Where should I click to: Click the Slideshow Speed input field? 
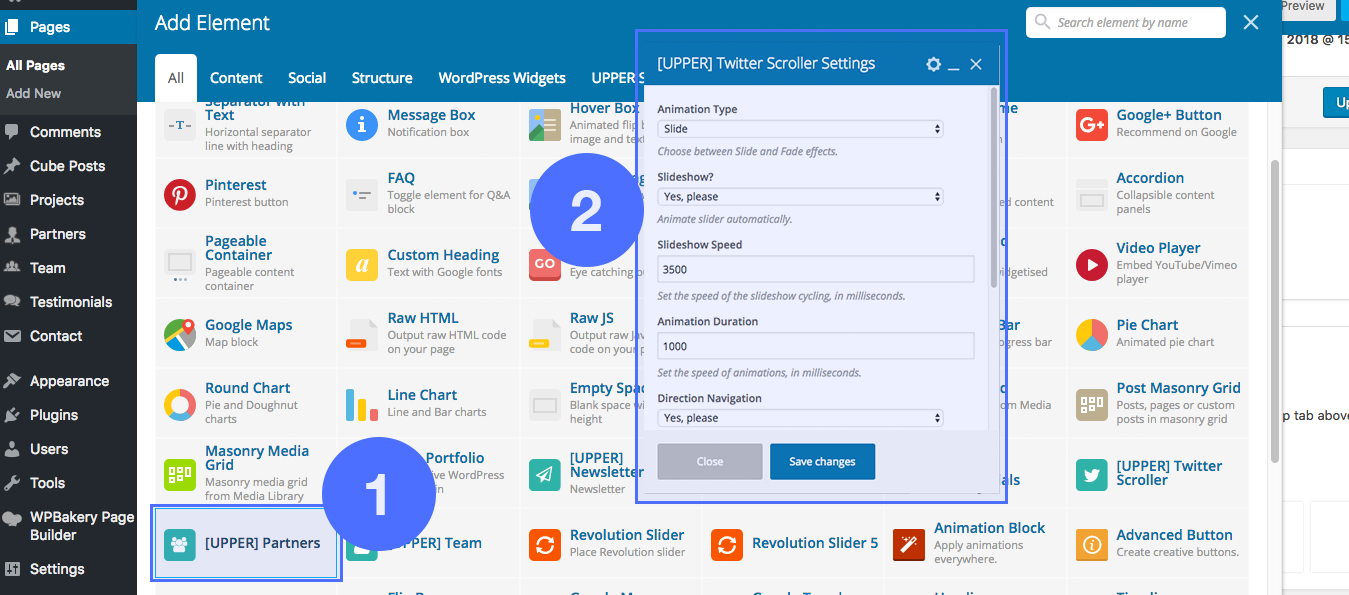[815, 269]
